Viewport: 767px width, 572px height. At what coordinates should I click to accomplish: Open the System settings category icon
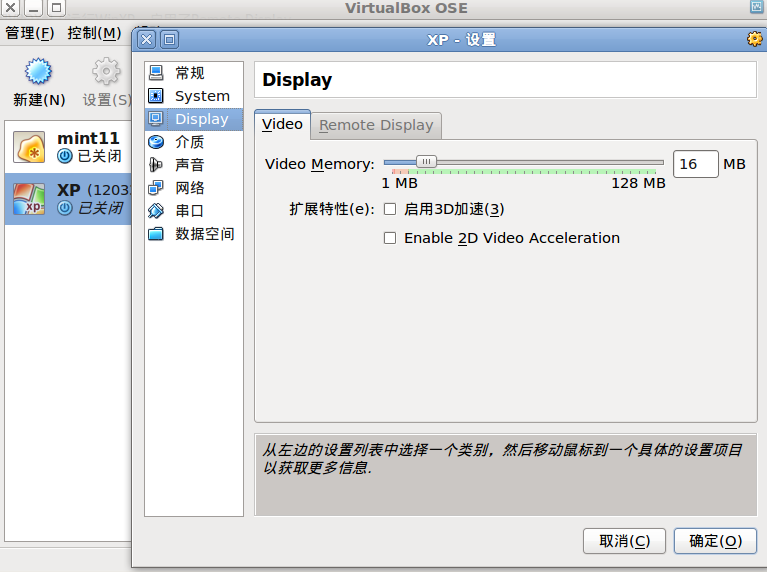point(156,95)
